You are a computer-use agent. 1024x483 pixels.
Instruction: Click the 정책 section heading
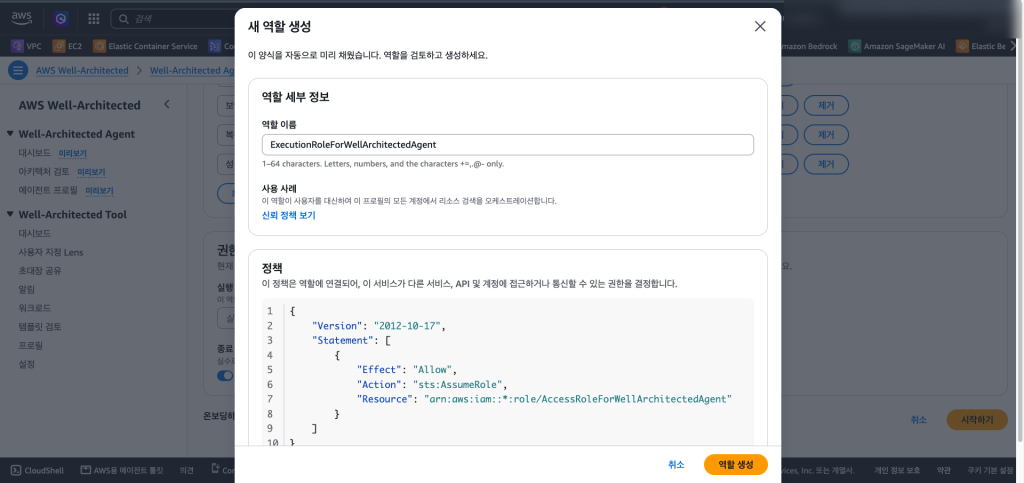coord(273,268)
